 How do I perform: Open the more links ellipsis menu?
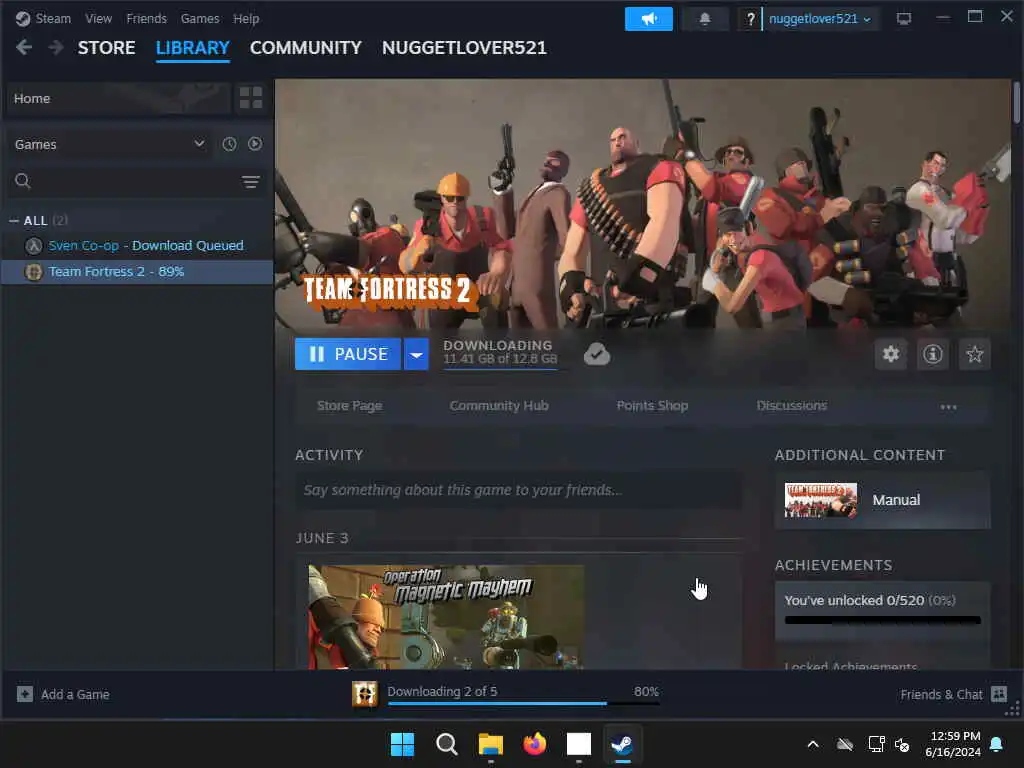point(948,406)
